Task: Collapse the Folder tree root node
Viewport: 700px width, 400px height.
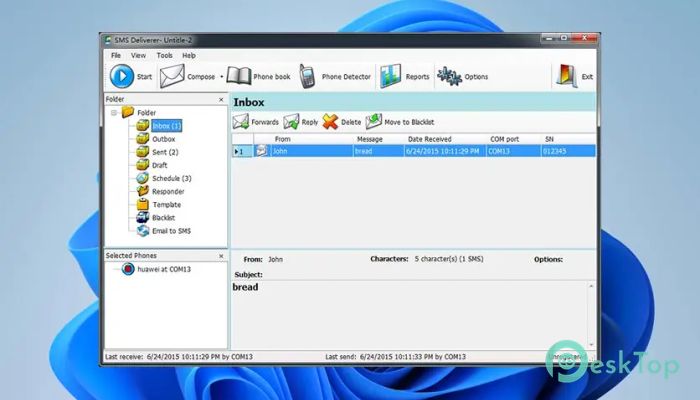Action: [114, 112]
